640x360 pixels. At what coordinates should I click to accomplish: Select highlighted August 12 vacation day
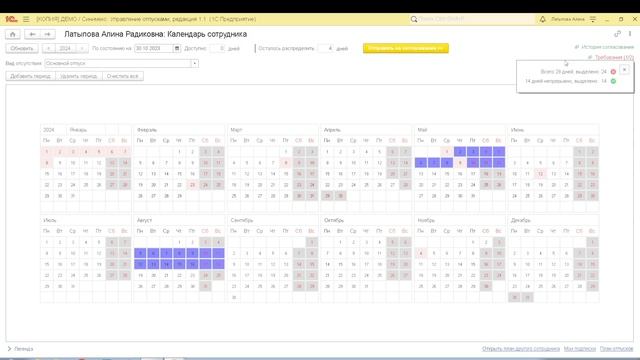(x=140, y=264)
